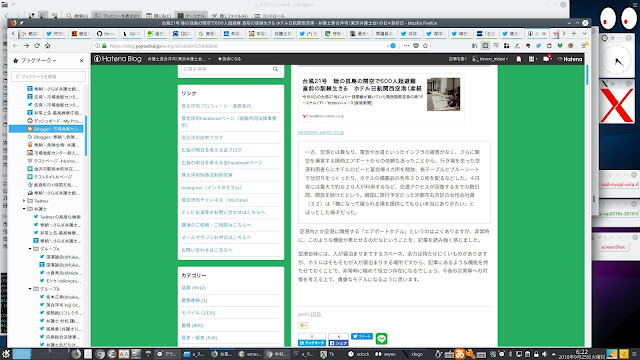640x360 pixels.
Task: List all tabs with the chevron dropdown
Action: click(584, 33)
